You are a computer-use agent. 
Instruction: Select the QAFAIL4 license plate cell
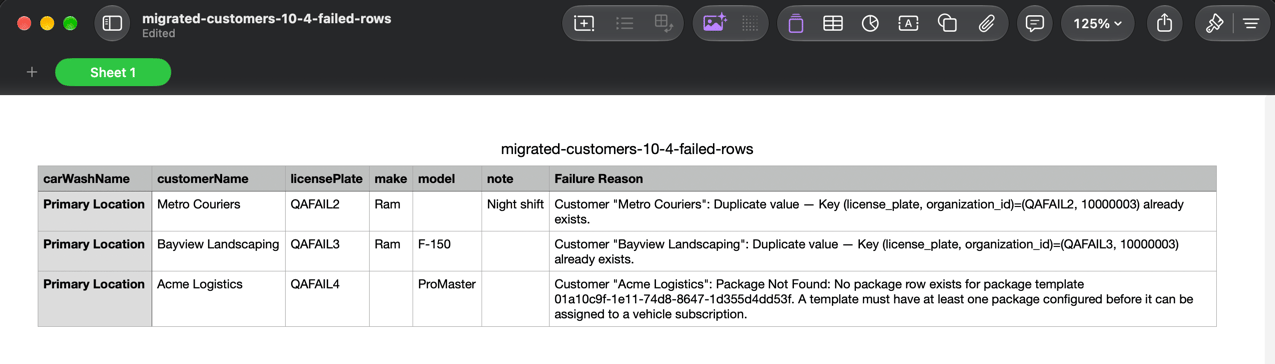click(x=328, y=299)
